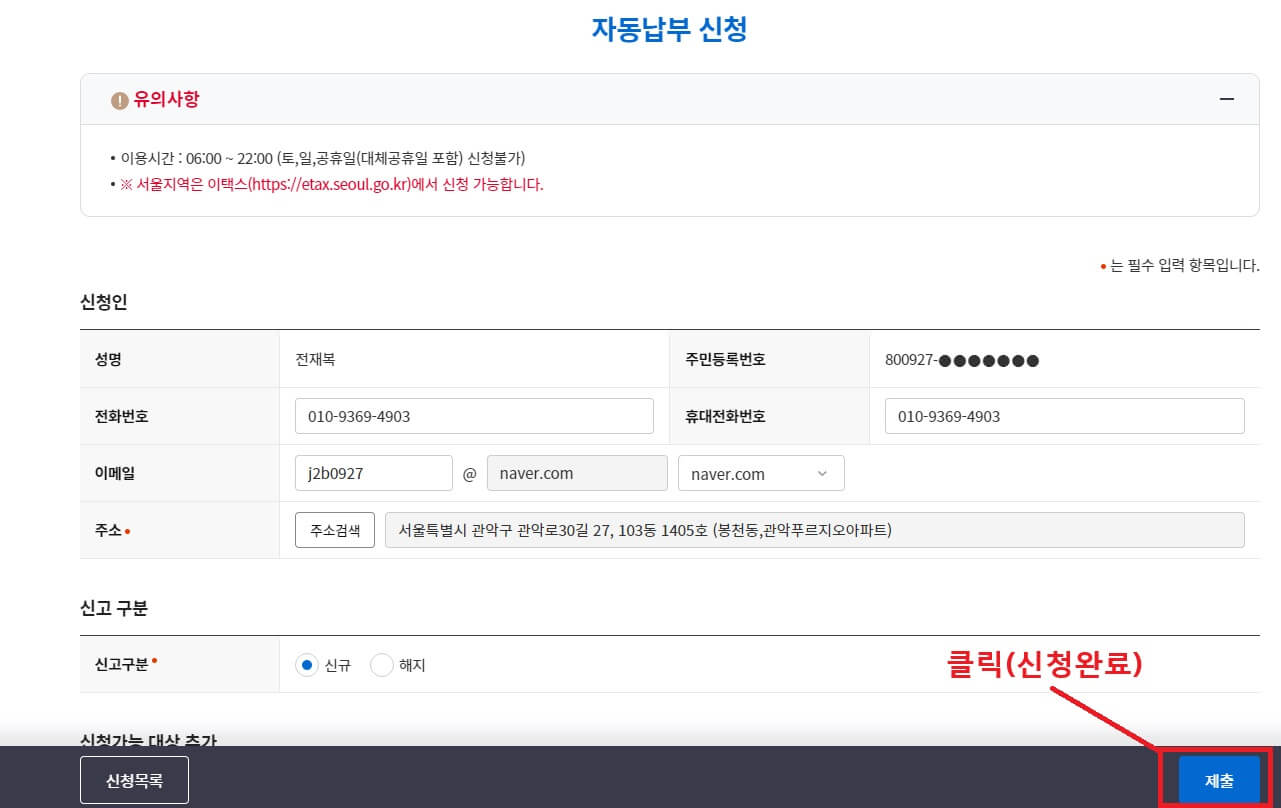This screenshot has height=808, width=1281.
Task: Click the 유의사항 warning icon
Action: pos(120,101)
